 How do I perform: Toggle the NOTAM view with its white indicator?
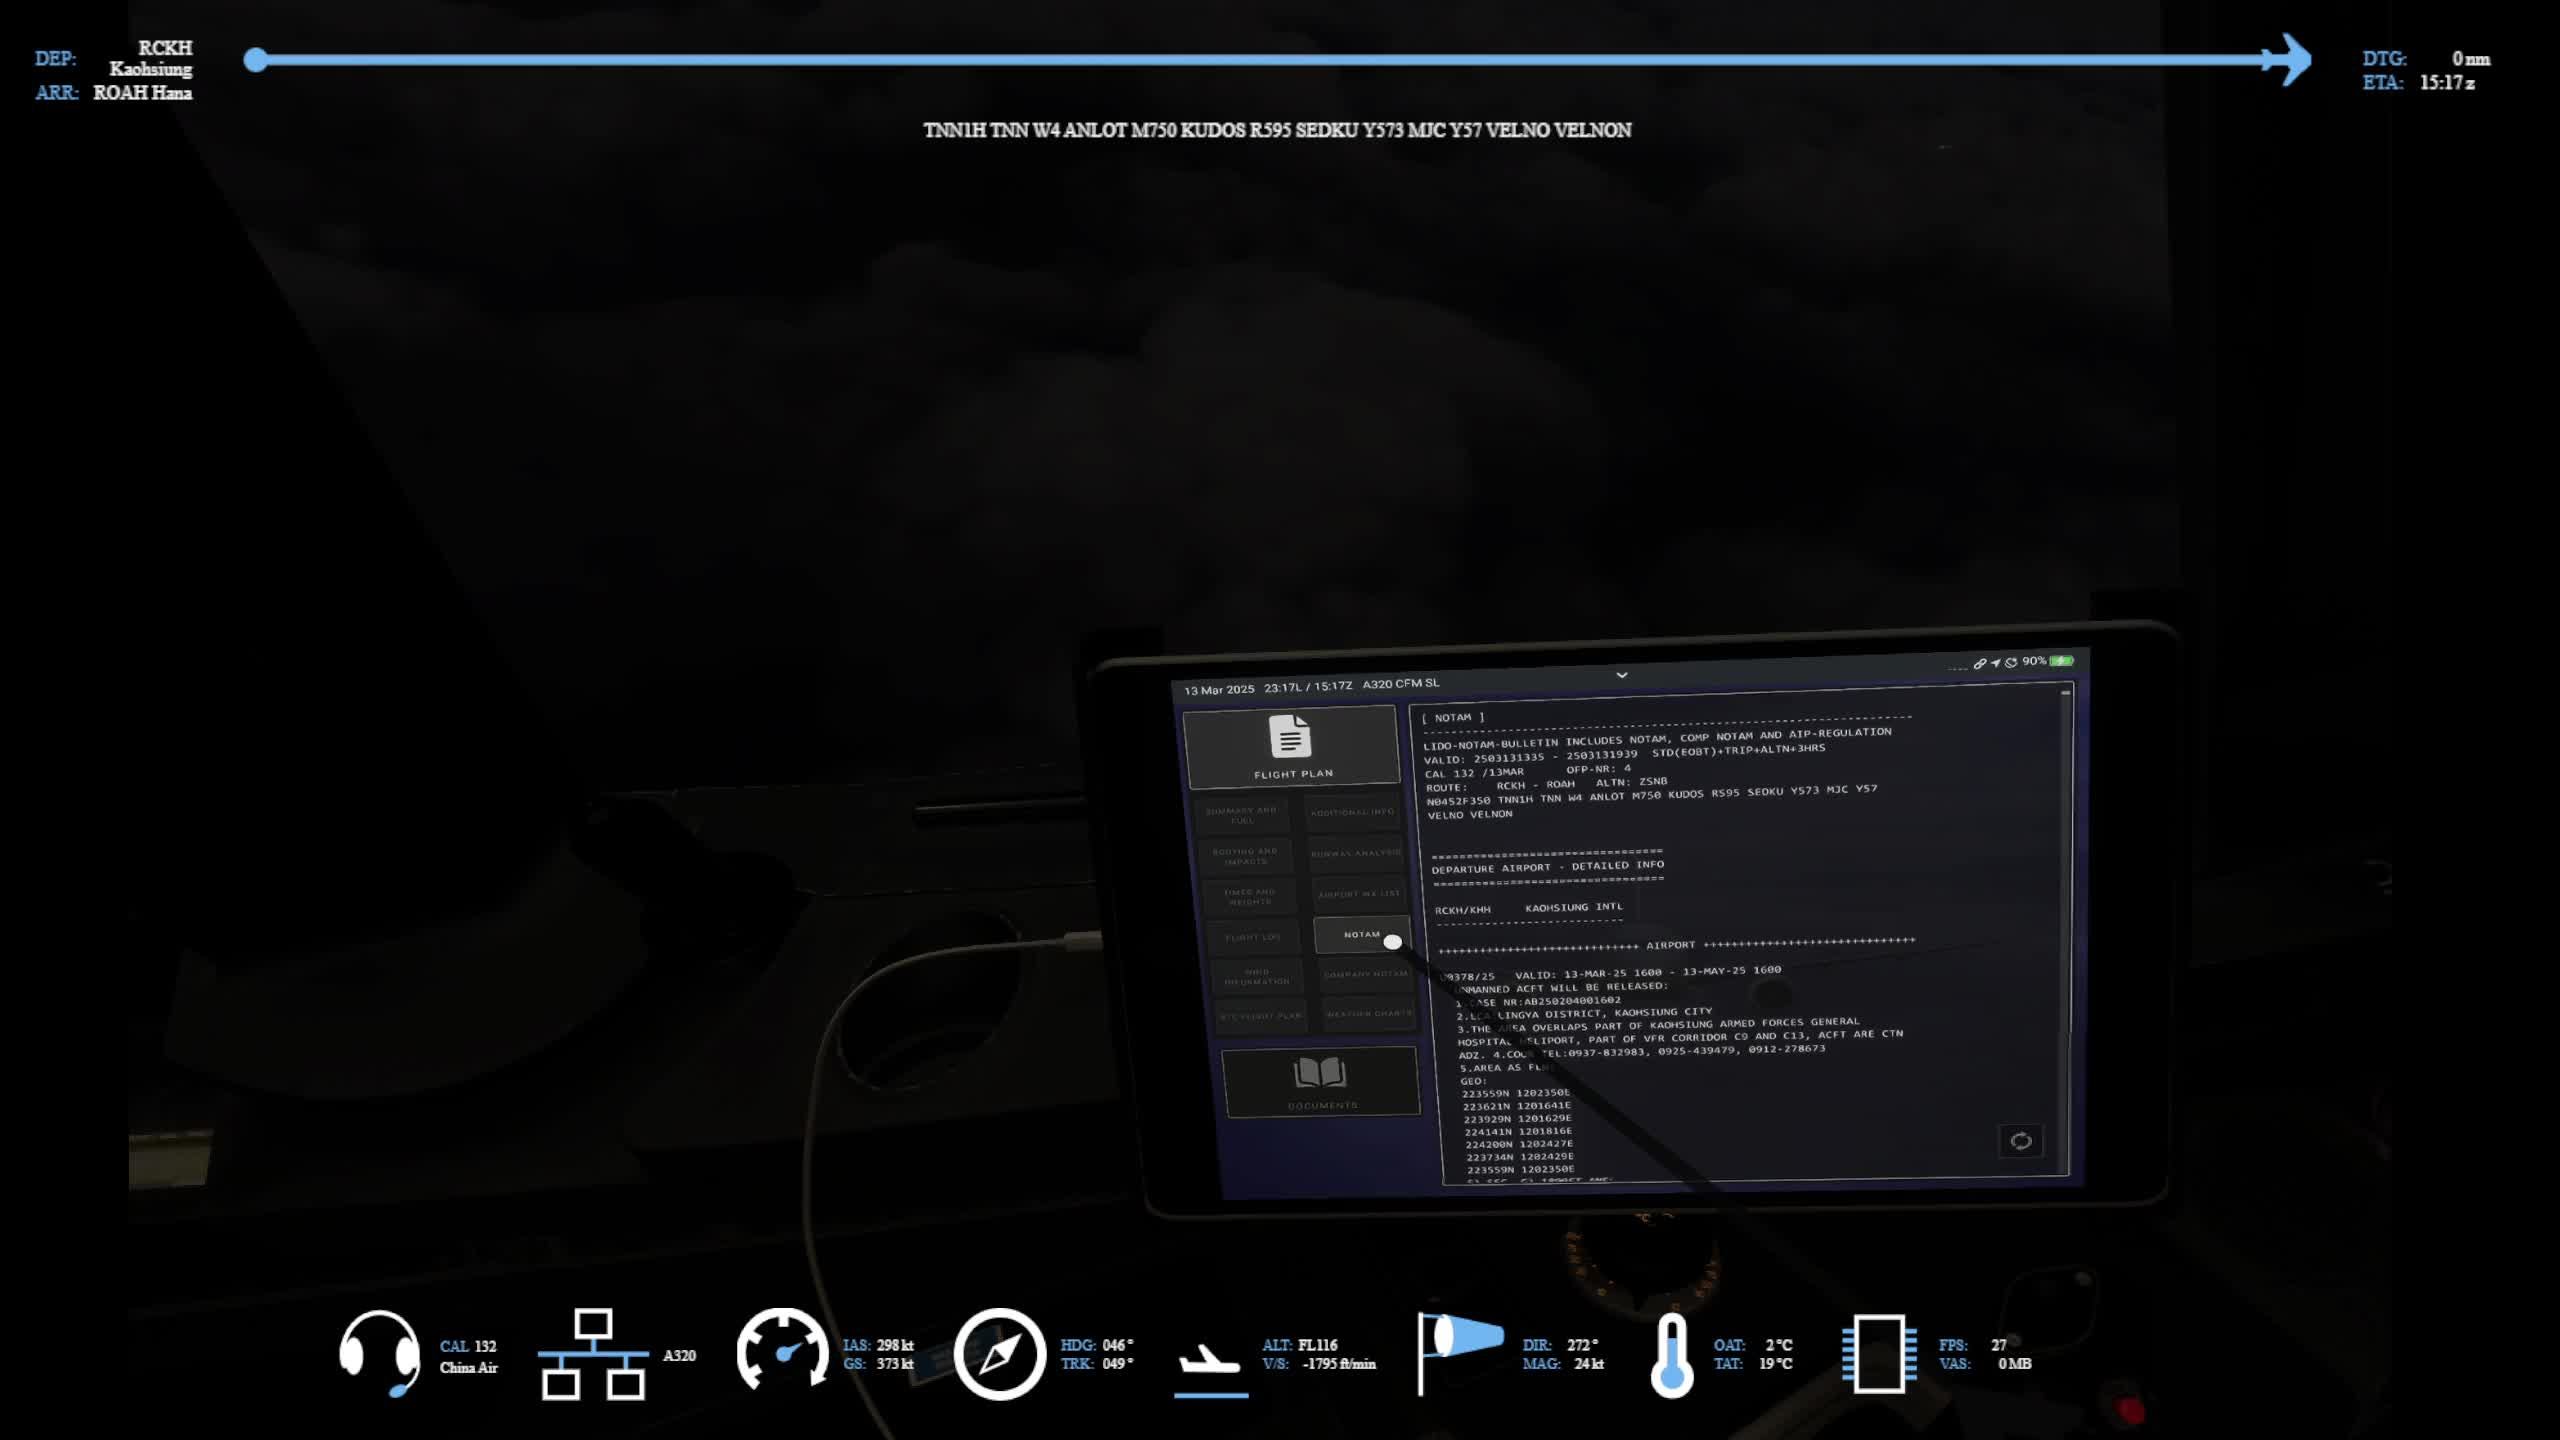click(x=1392, y=941)
